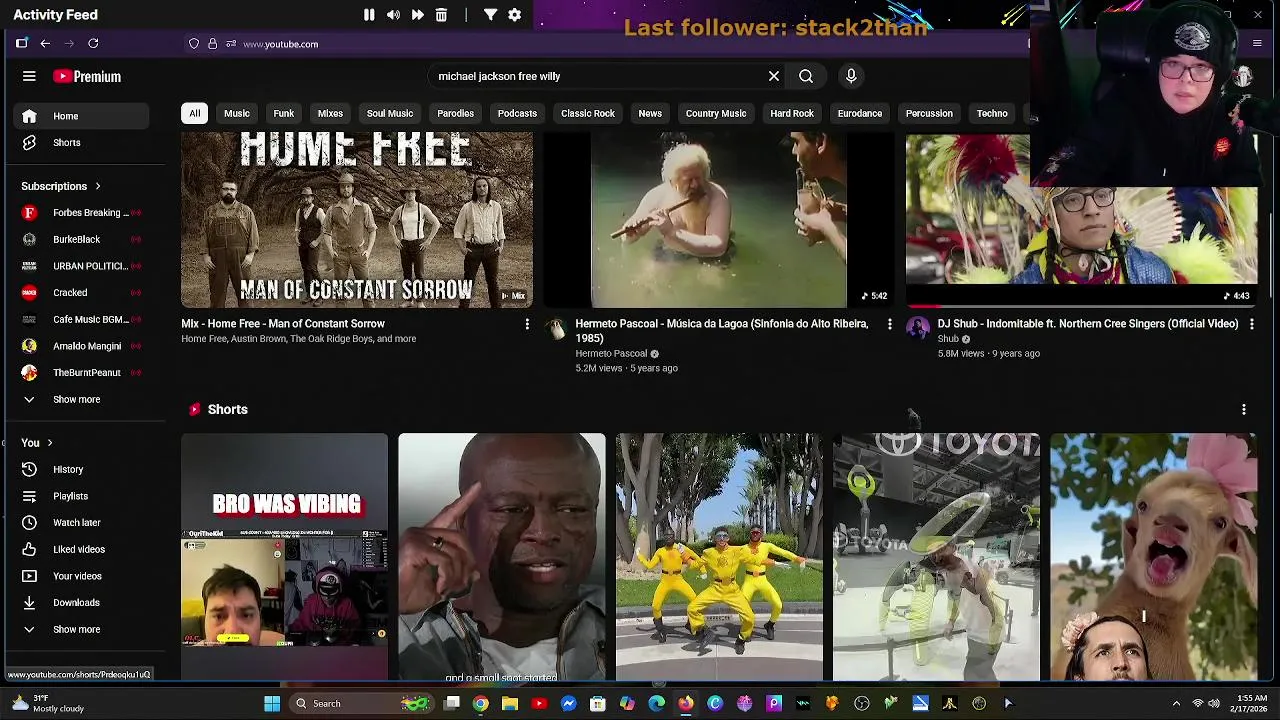
Task: Select the All filter chip
Action: [195, 113]
